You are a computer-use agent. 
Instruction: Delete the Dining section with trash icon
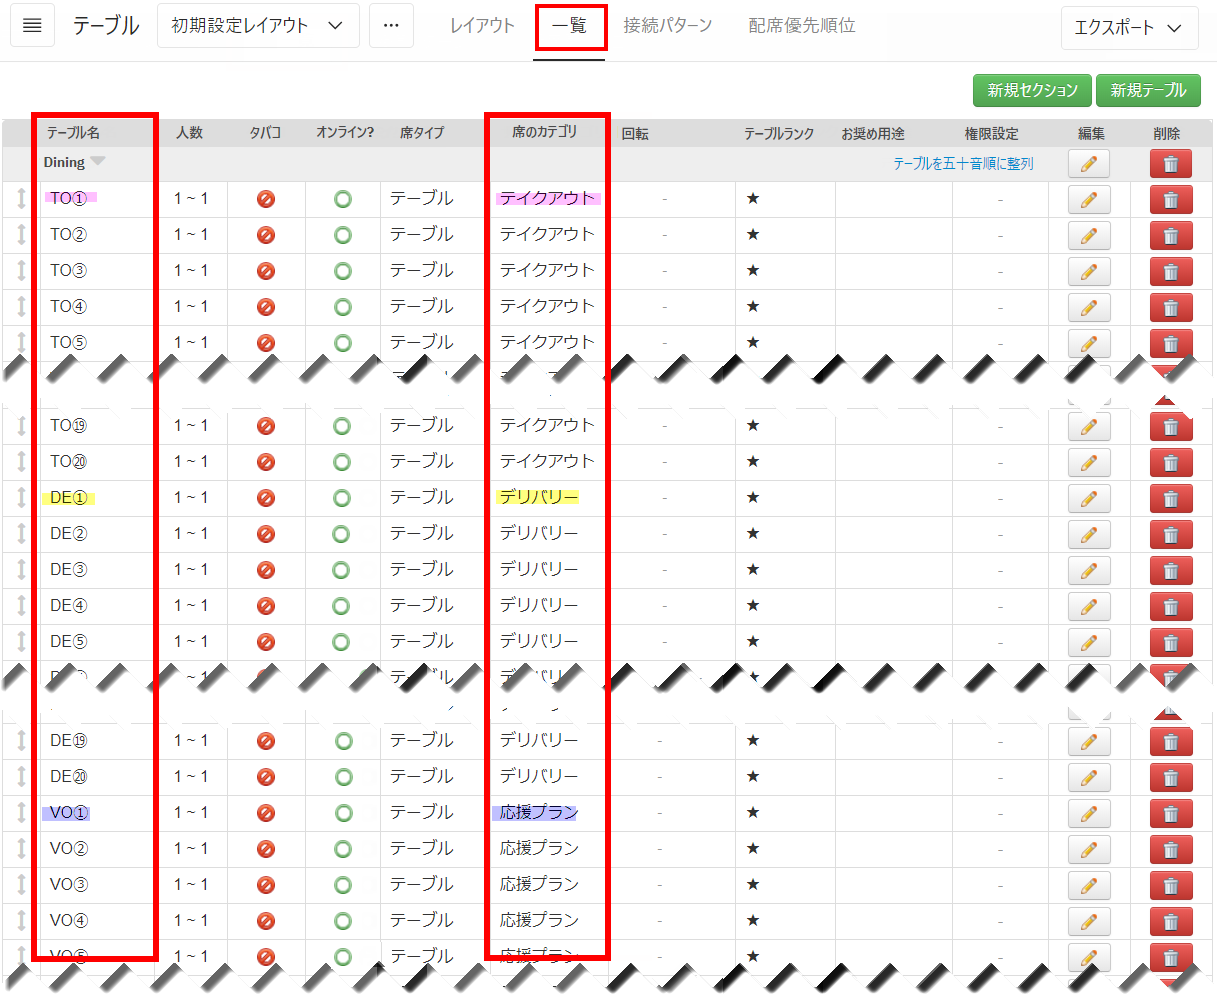point(1171,164)
